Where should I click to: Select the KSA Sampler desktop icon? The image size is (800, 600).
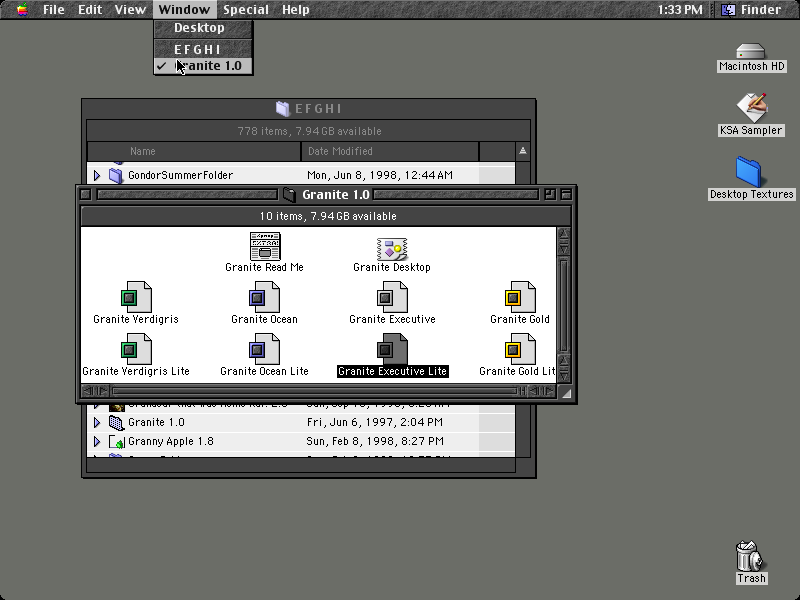[751, 107]
